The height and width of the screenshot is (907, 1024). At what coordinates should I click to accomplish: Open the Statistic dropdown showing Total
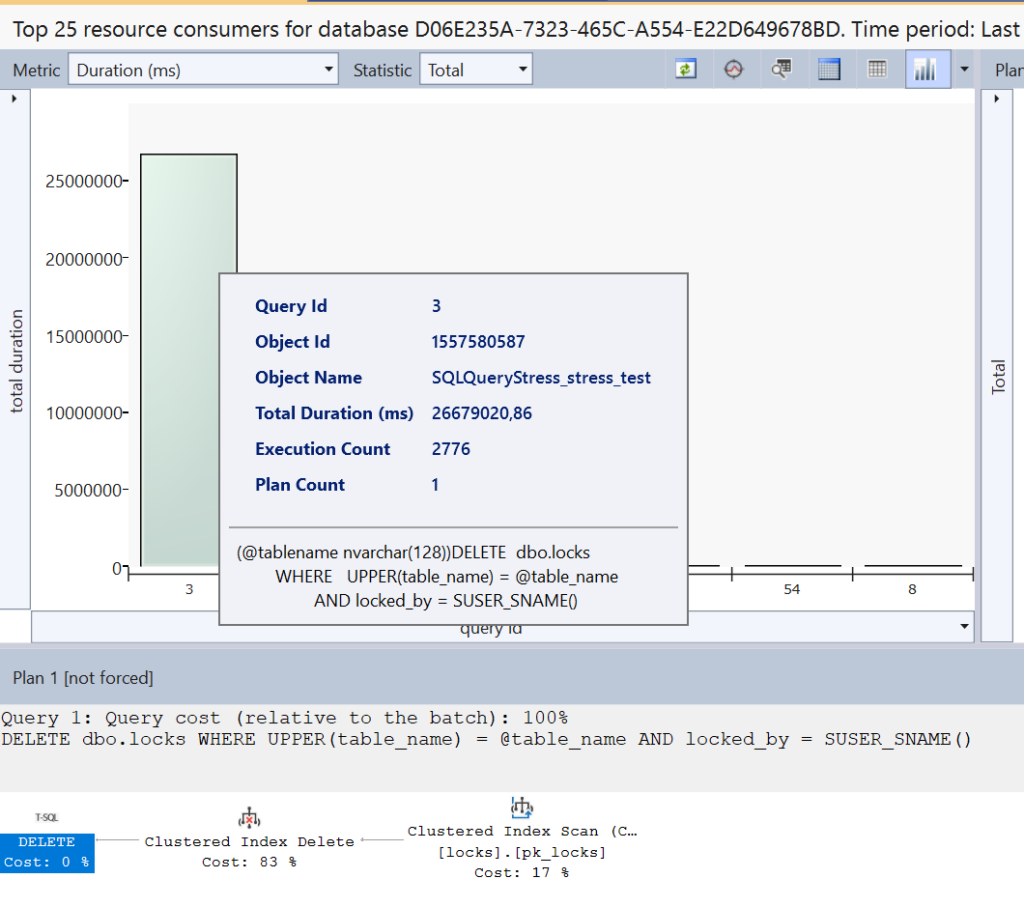[478, 70]
